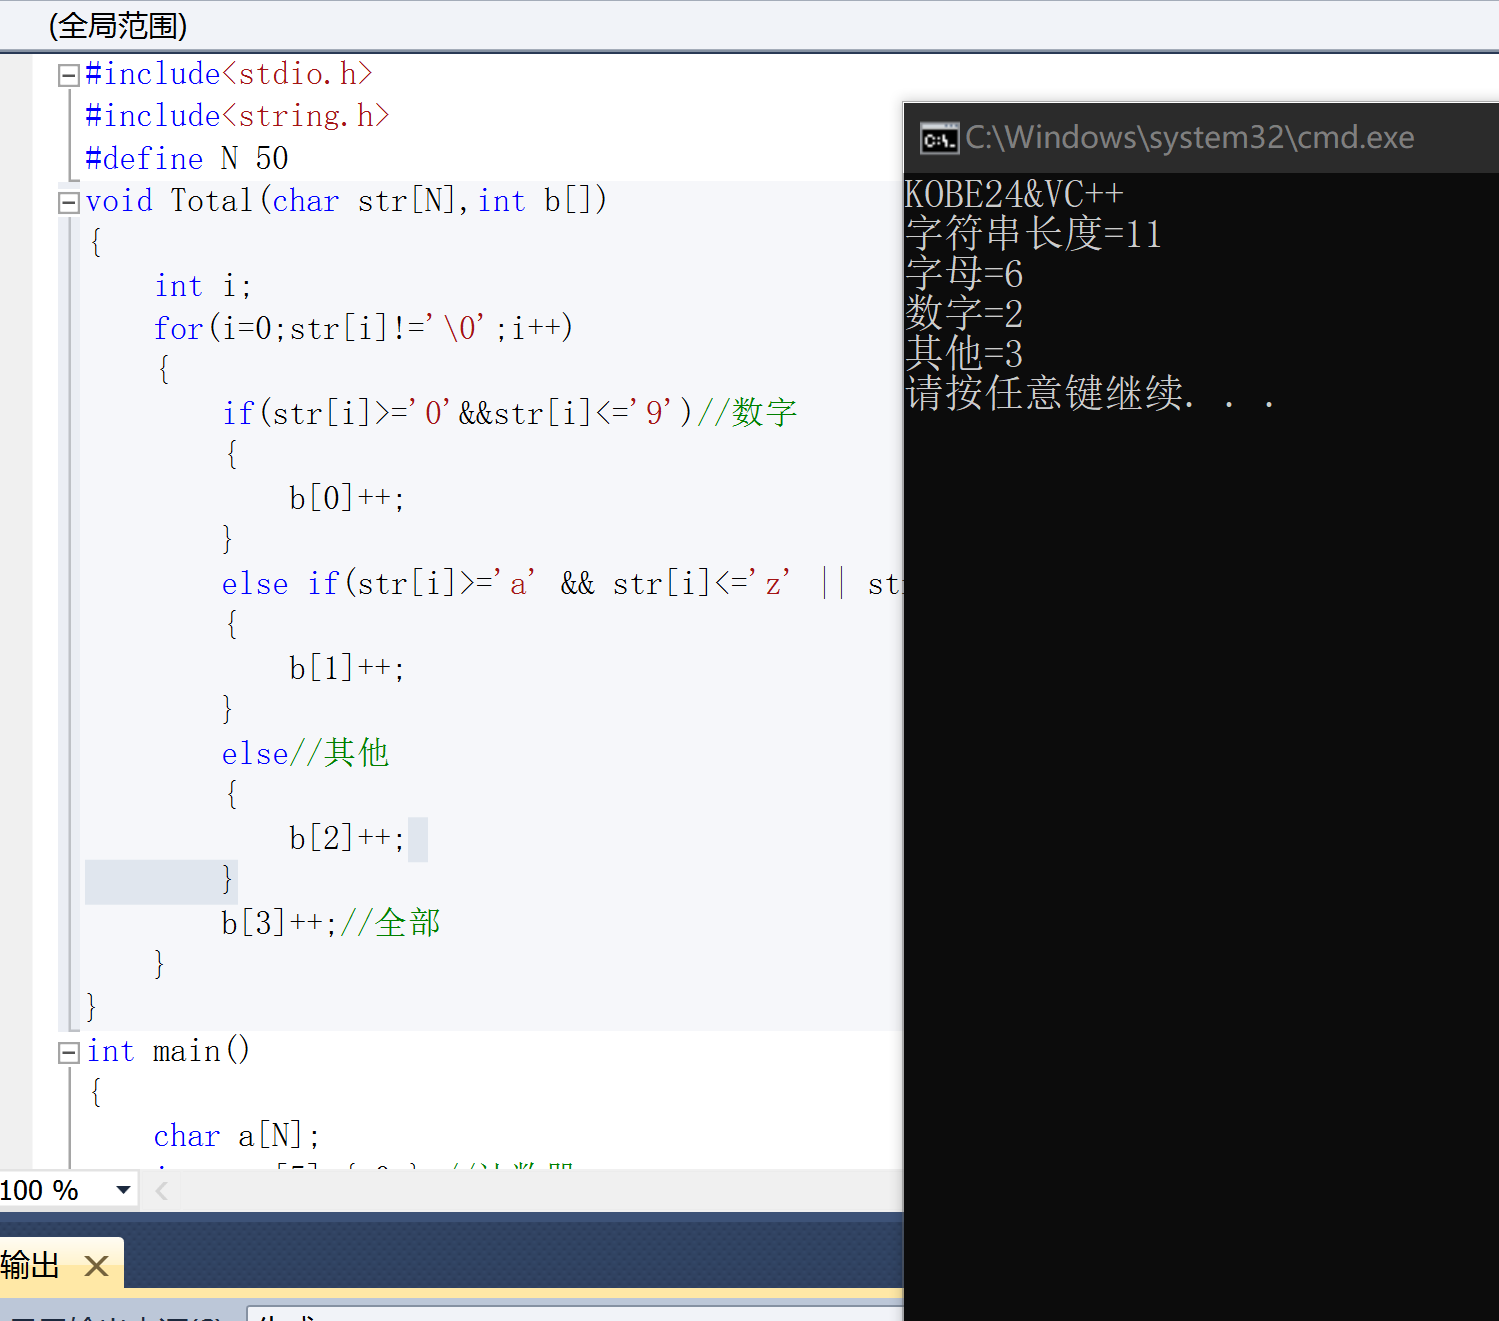
Task: Click 'KOBE24&VC++' in console output
Action: coord(1014,194)
